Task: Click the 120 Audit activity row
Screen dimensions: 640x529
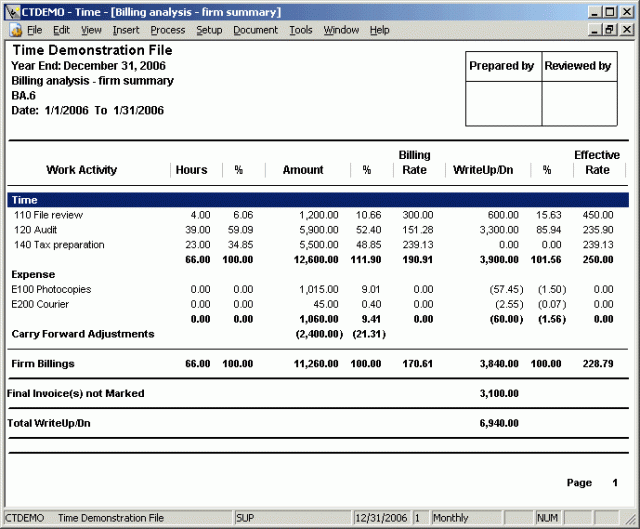Action: point(39,230)
